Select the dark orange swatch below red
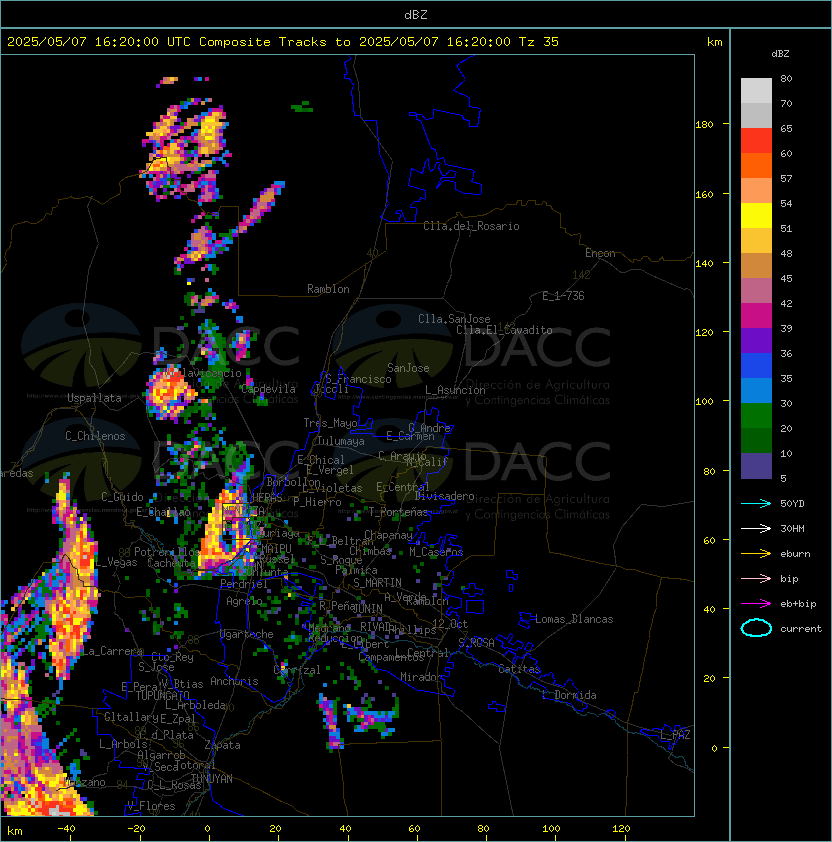Screen dimensions: 832x842 [x=756, y=165]
